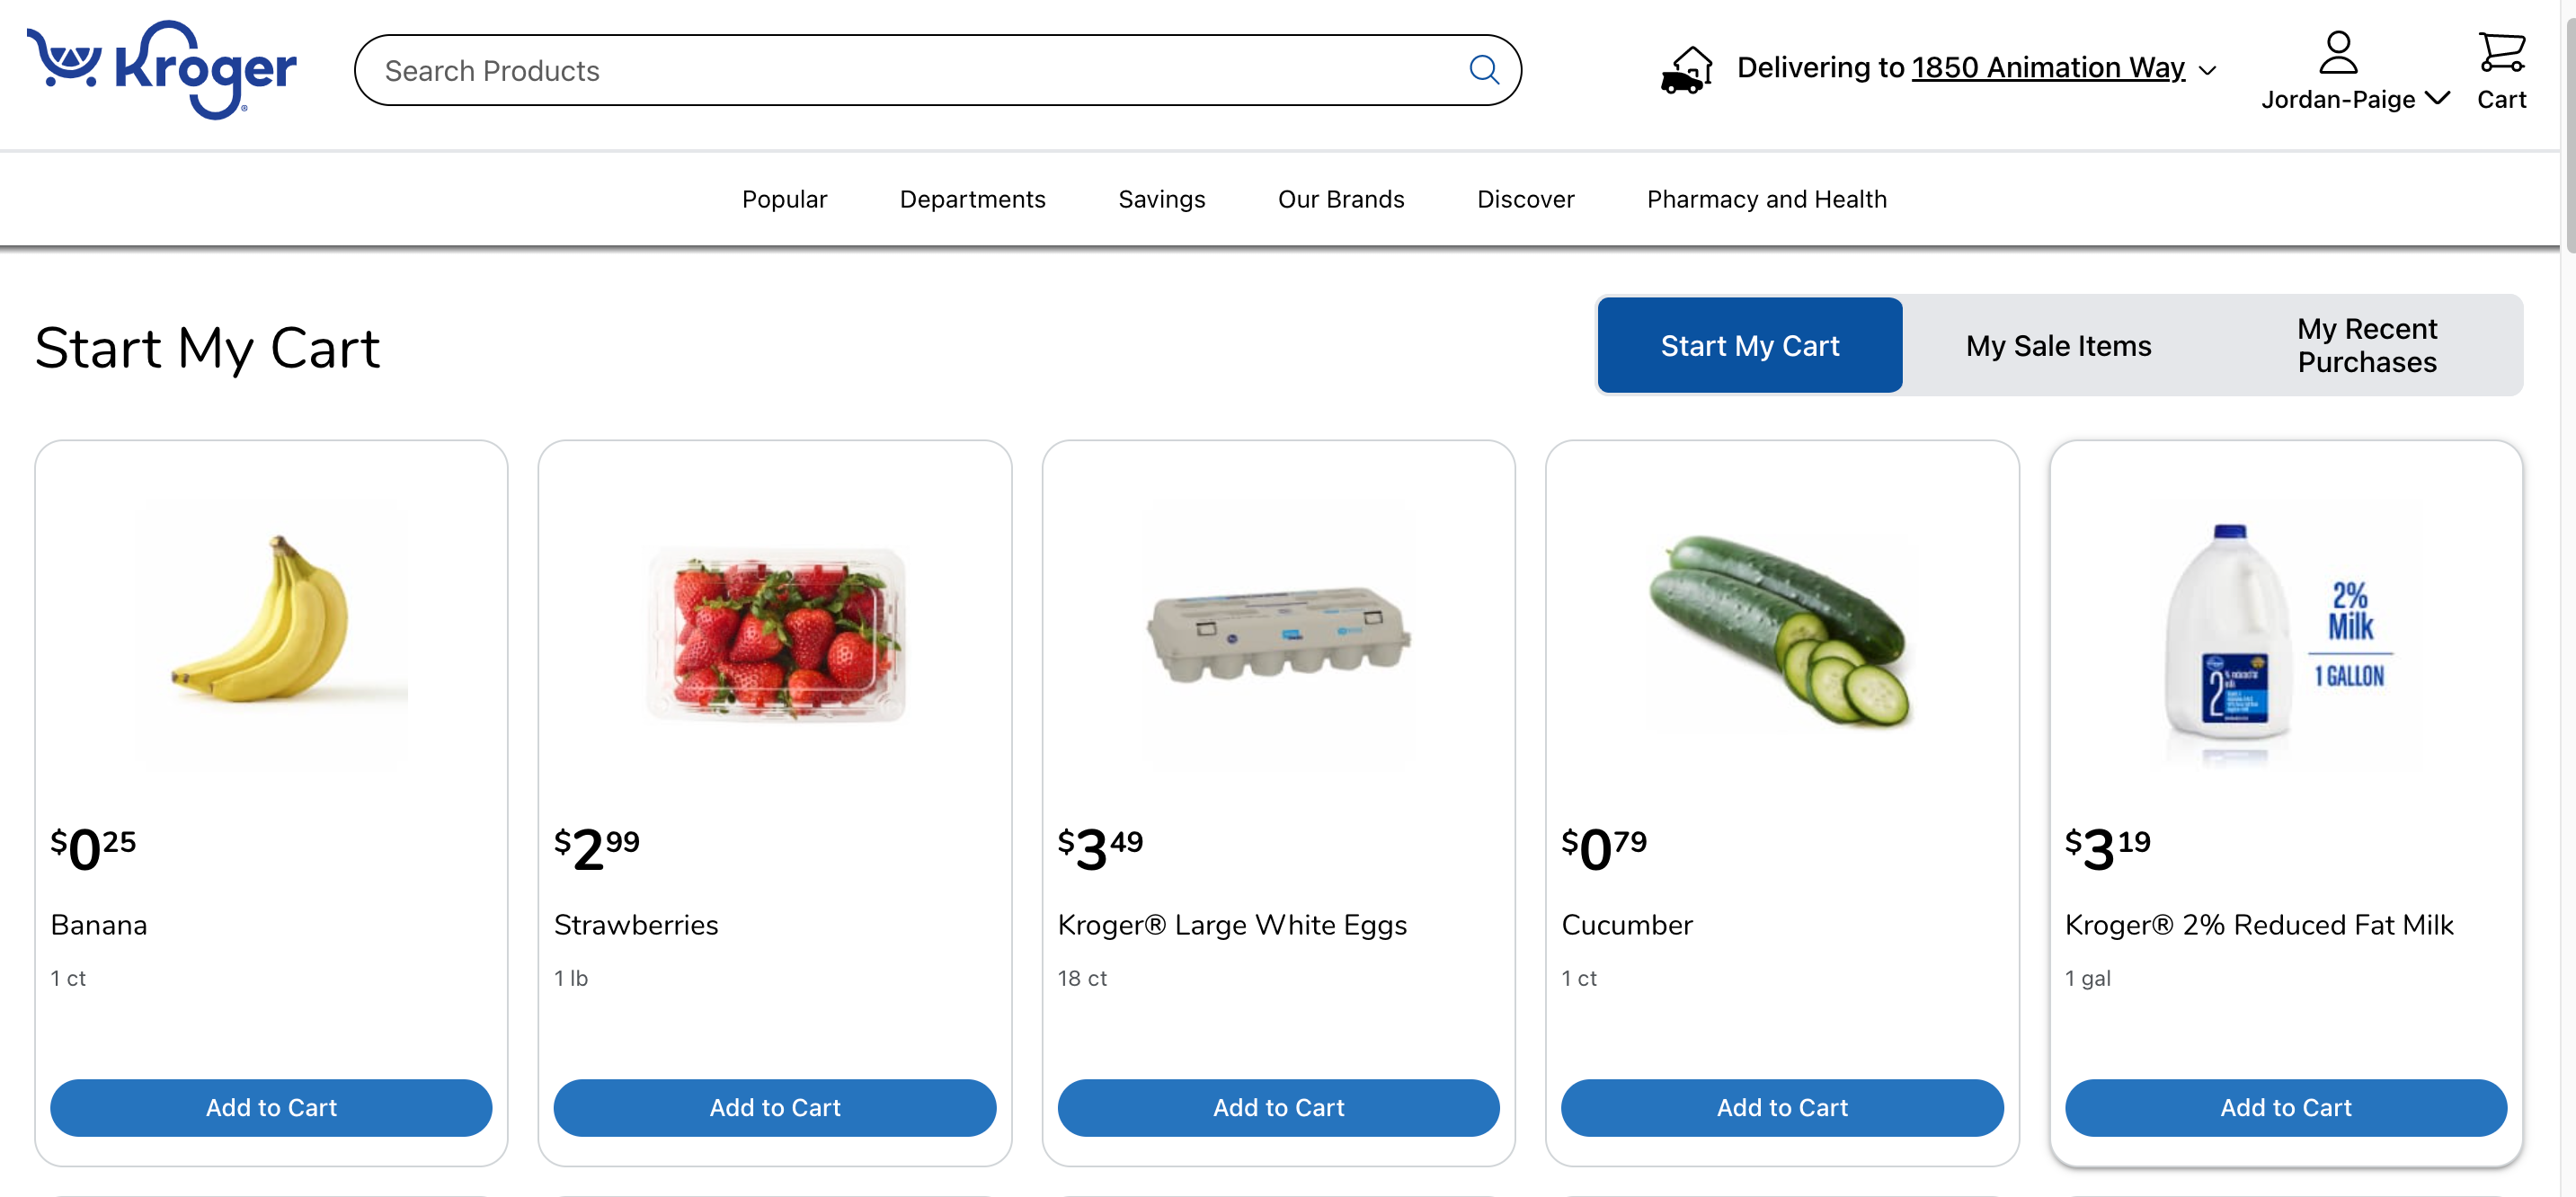Open the Savings menu

(x=1161, y=199)
